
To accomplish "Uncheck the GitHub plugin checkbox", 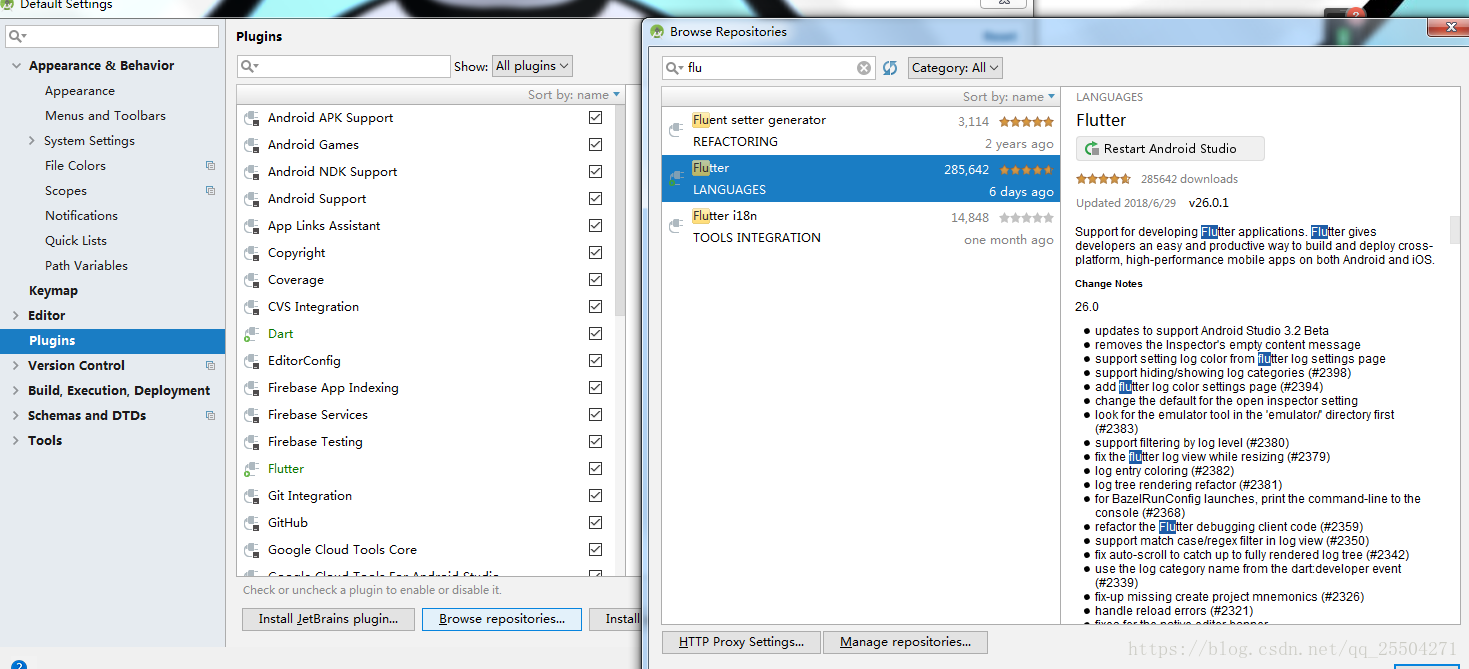I will point(596,523).
